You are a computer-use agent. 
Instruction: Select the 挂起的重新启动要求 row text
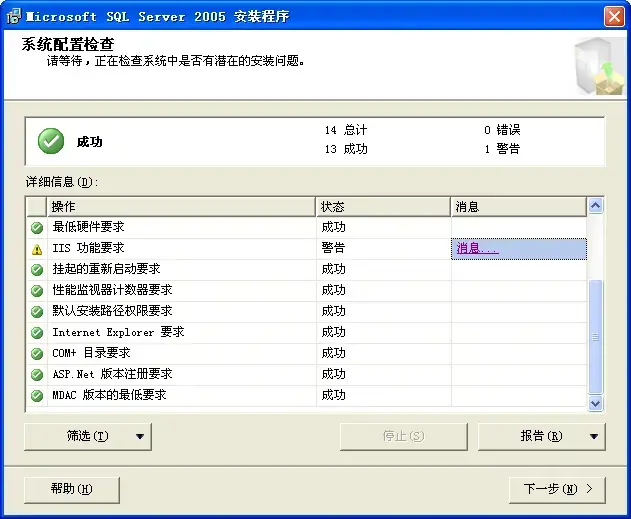[106, 269]
